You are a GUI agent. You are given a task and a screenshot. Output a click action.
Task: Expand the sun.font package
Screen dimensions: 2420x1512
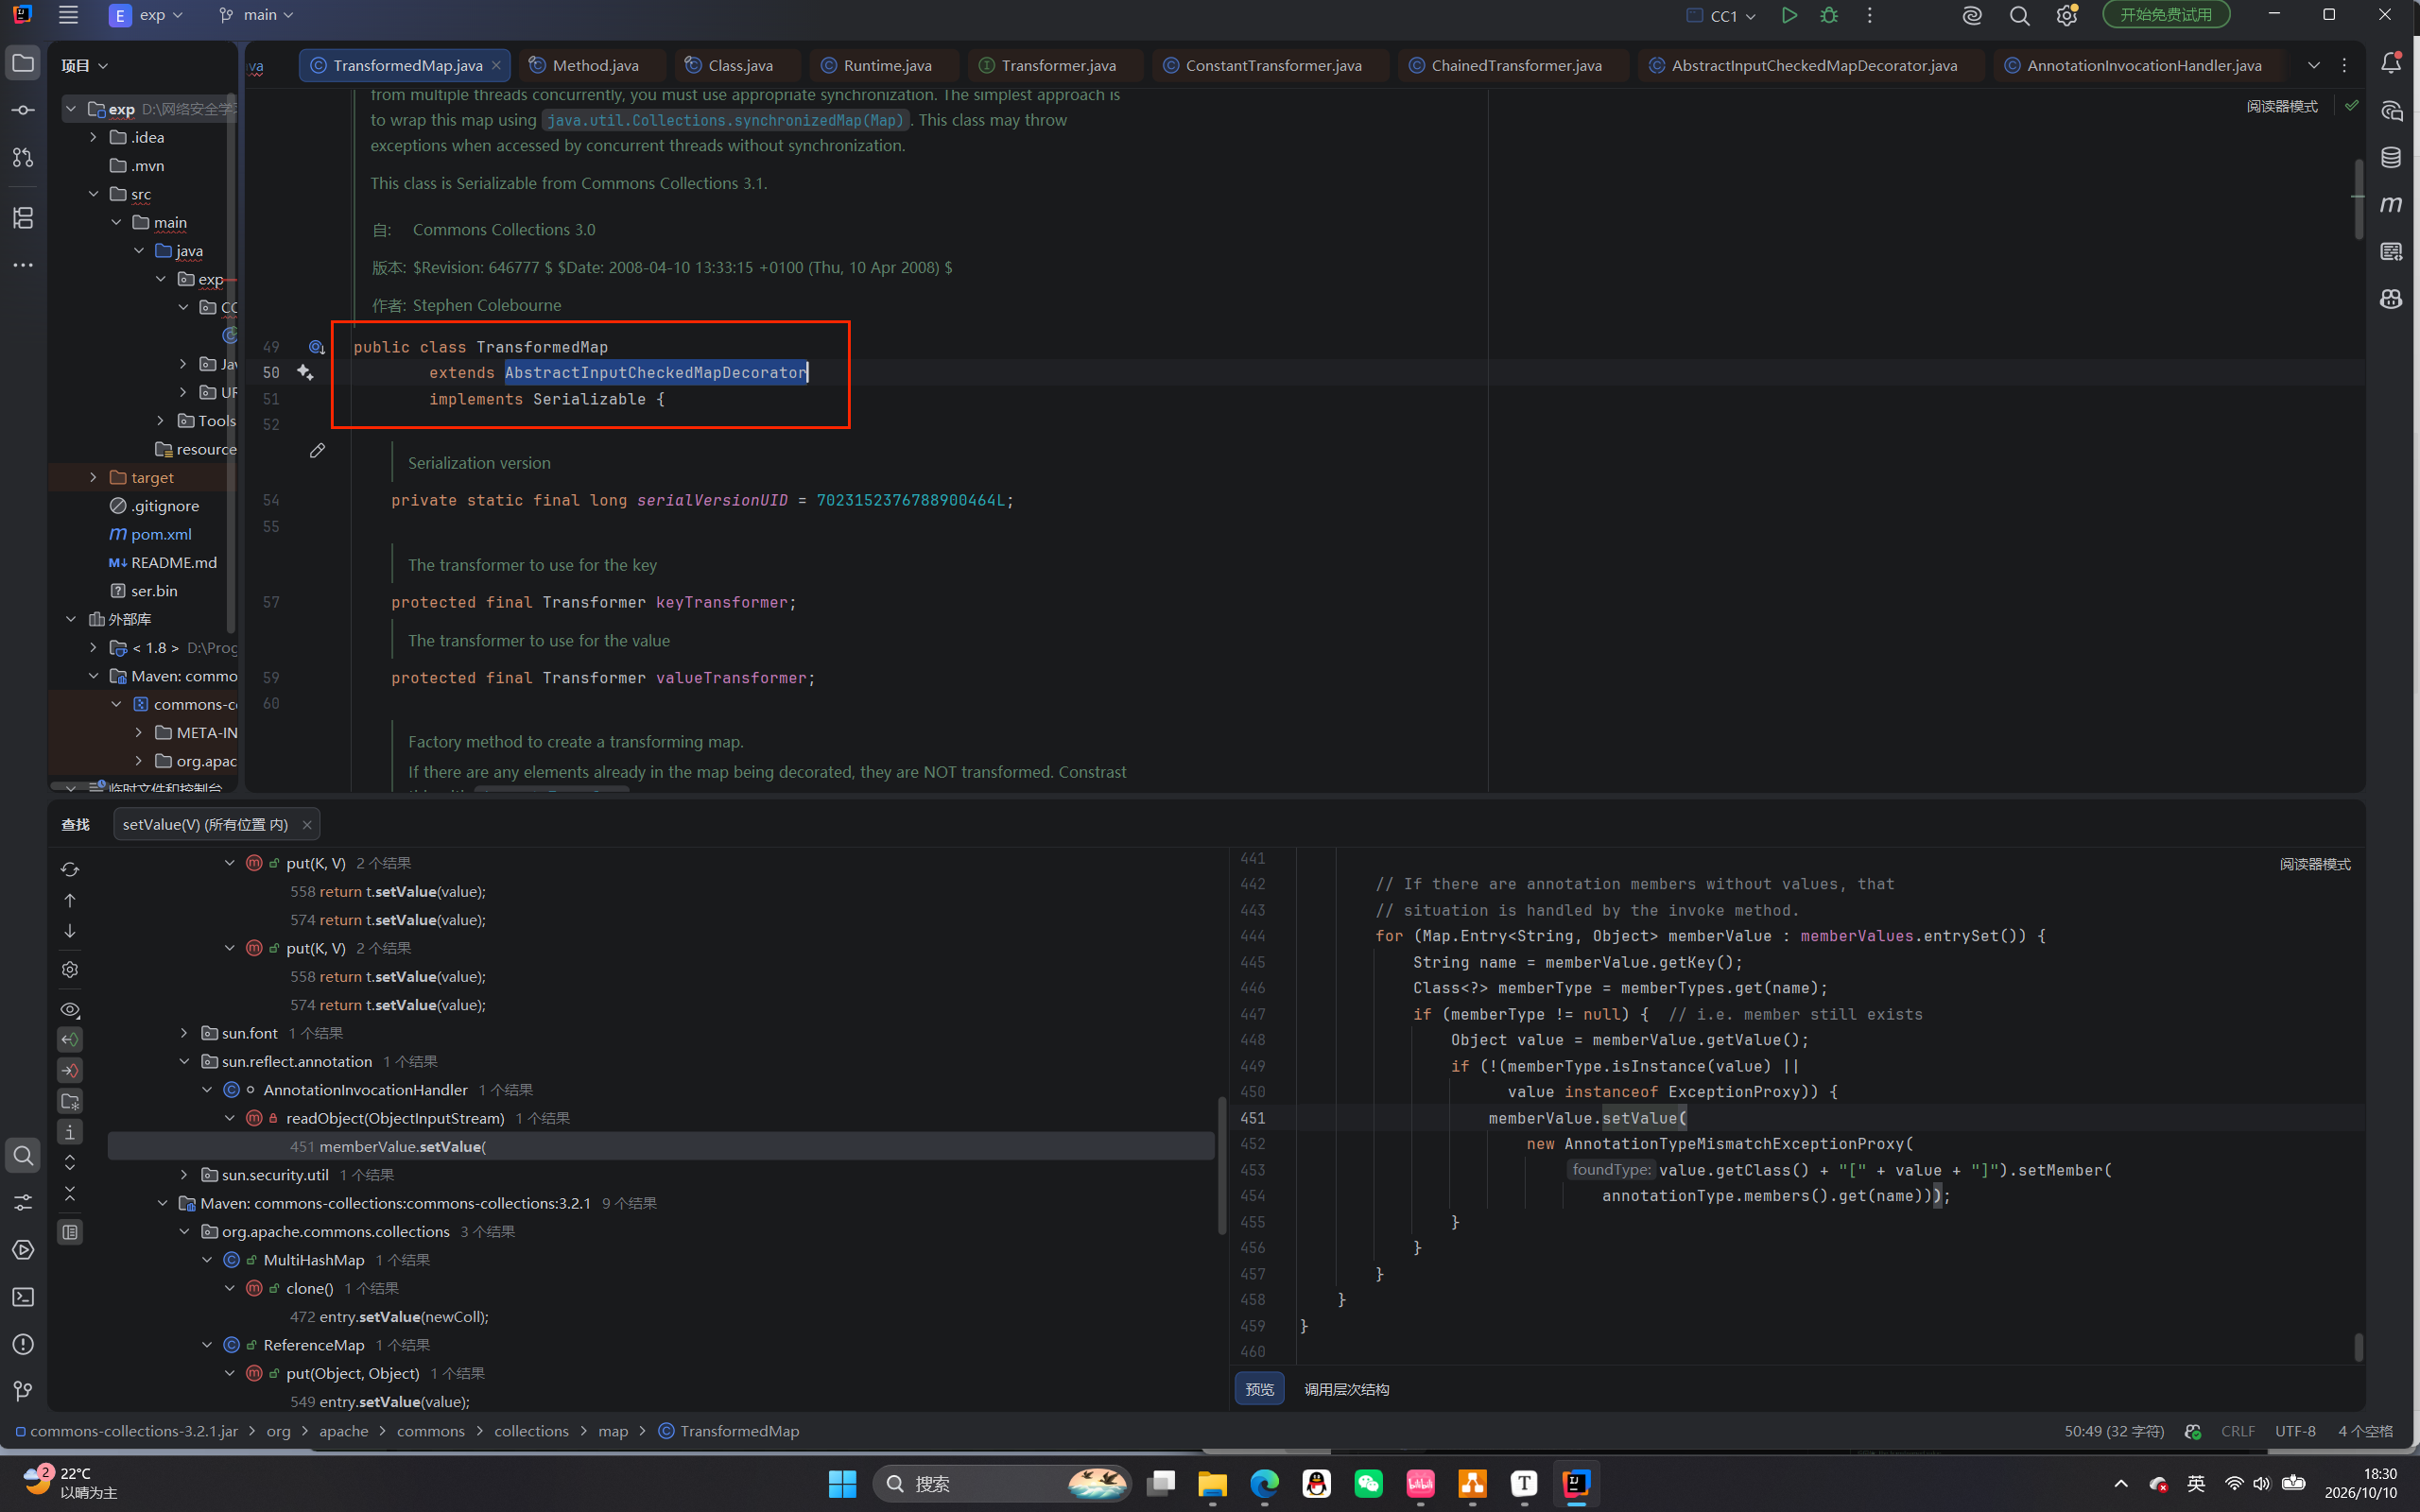coord(184,1033)
